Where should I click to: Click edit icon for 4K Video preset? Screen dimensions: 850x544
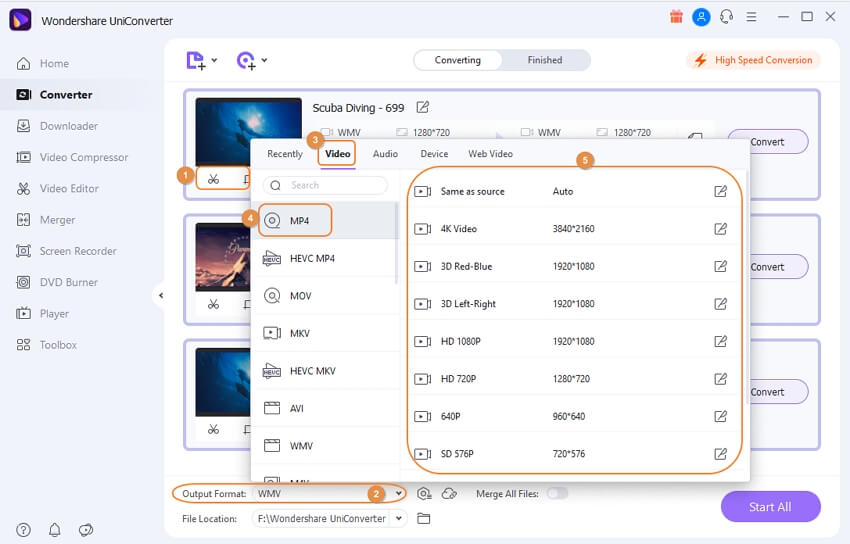720,229
